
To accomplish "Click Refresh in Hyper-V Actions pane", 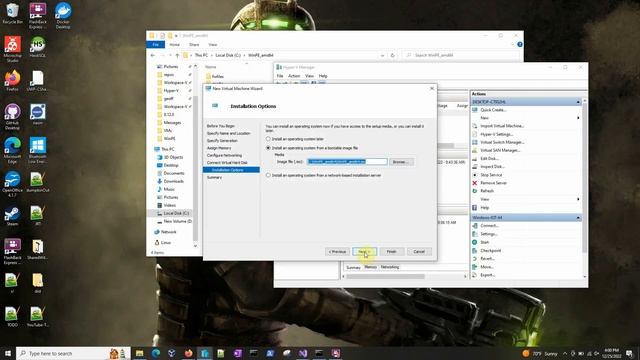I will click(x=487, y=191).
